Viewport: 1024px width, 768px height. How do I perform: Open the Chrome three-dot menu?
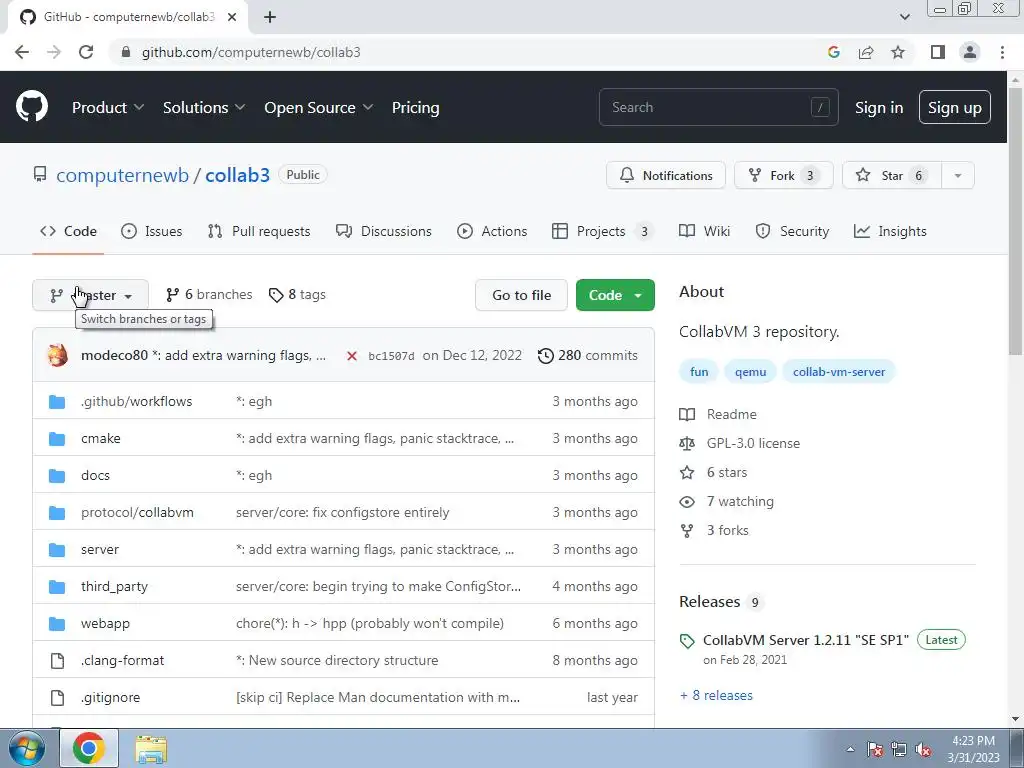point(1002,52)
